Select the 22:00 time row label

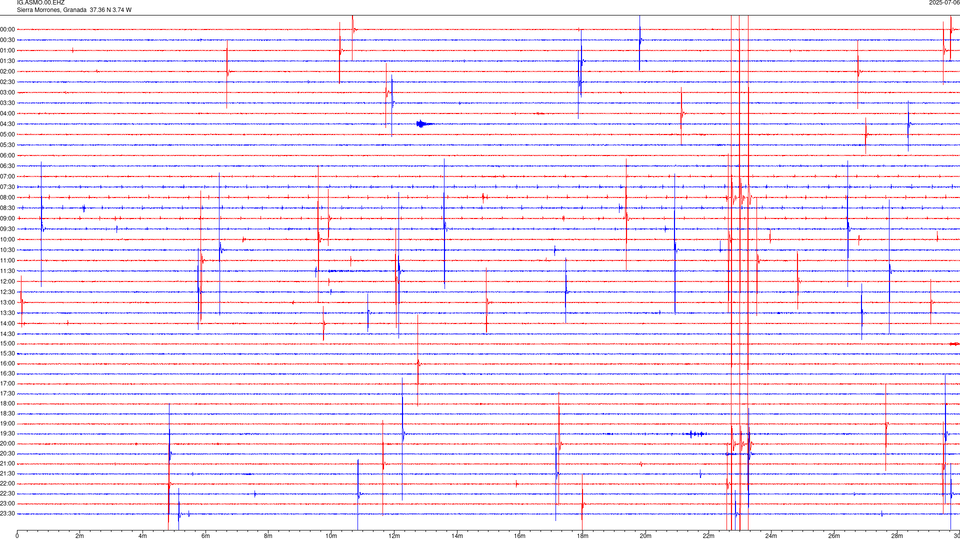click(x=8, y=484)
